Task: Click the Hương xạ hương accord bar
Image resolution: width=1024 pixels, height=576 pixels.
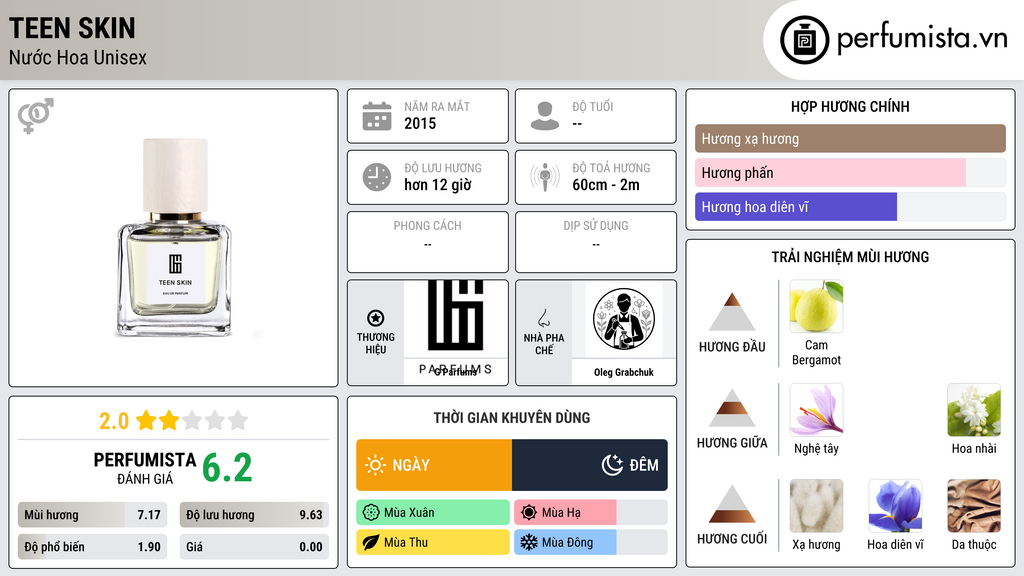Action: tap(850, 138)
